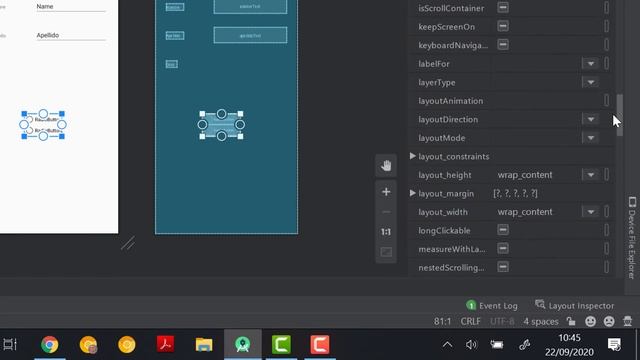Click resource picker beside layoutAnimation
The width and height of the screenshot is (640, 360).
[x=607, y=100]
